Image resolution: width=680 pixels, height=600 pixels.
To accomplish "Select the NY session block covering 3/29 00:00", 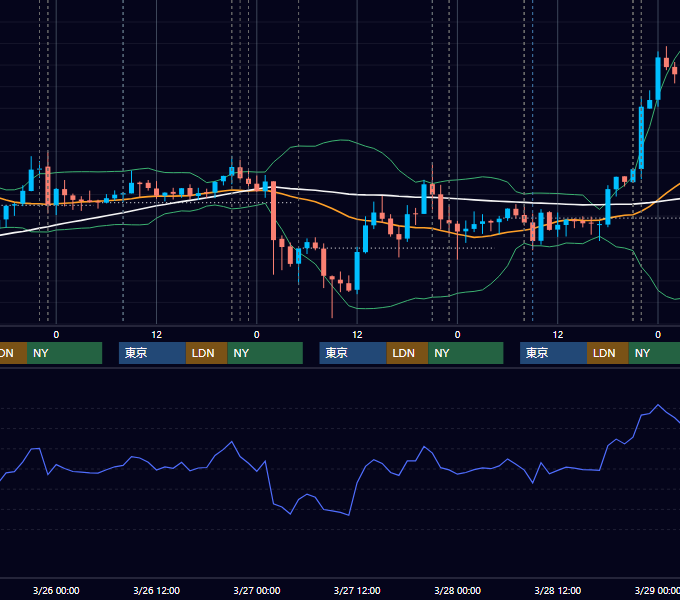I will (x=654, y=353).
